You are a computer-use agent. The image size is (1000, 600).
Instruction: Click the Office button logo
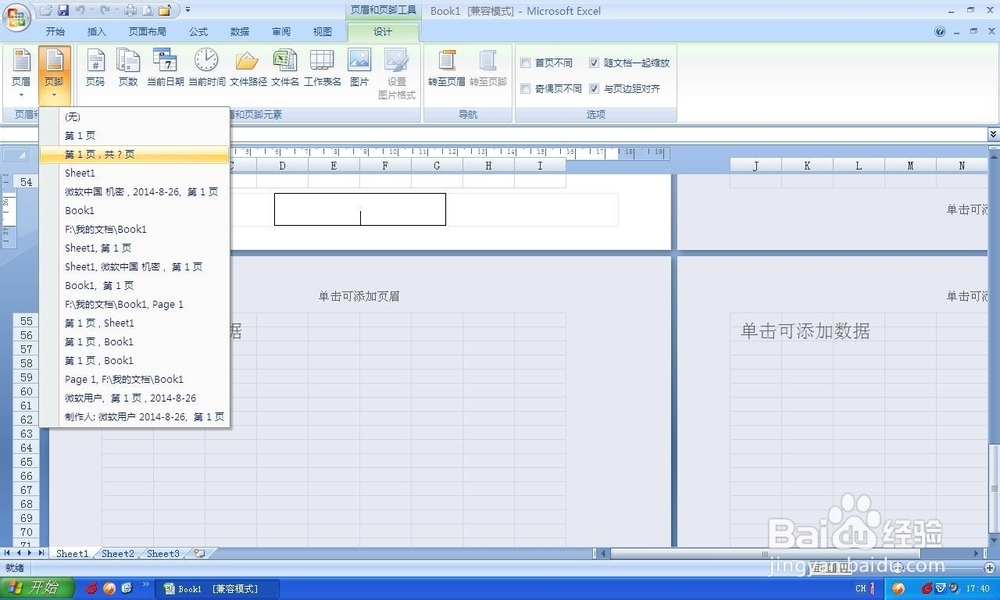pyautogui.click(x=17, y=17)
